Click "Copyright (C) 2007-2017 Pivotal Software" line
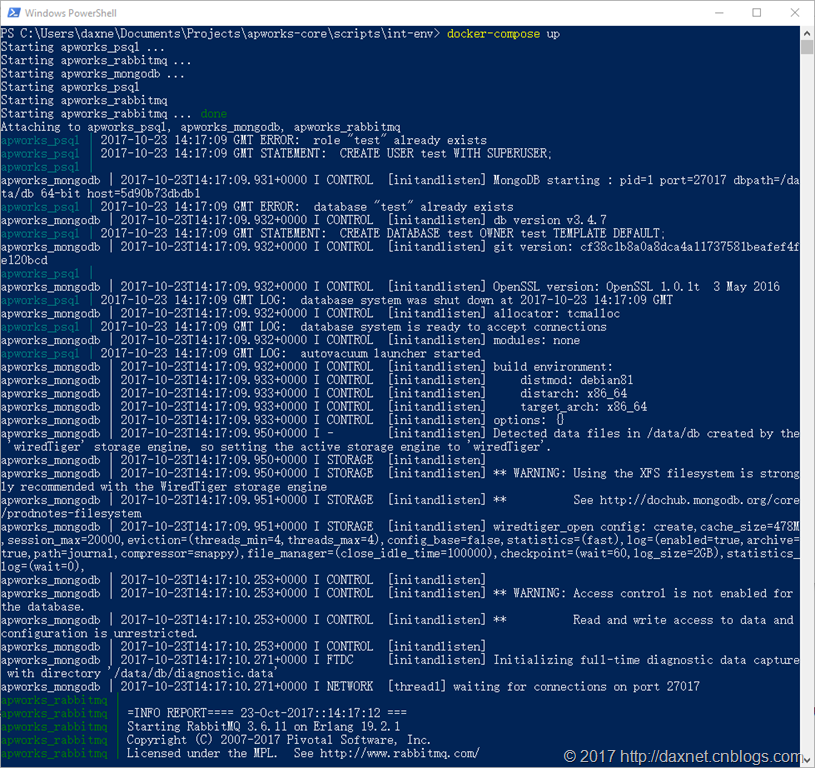 pos(279,740)
